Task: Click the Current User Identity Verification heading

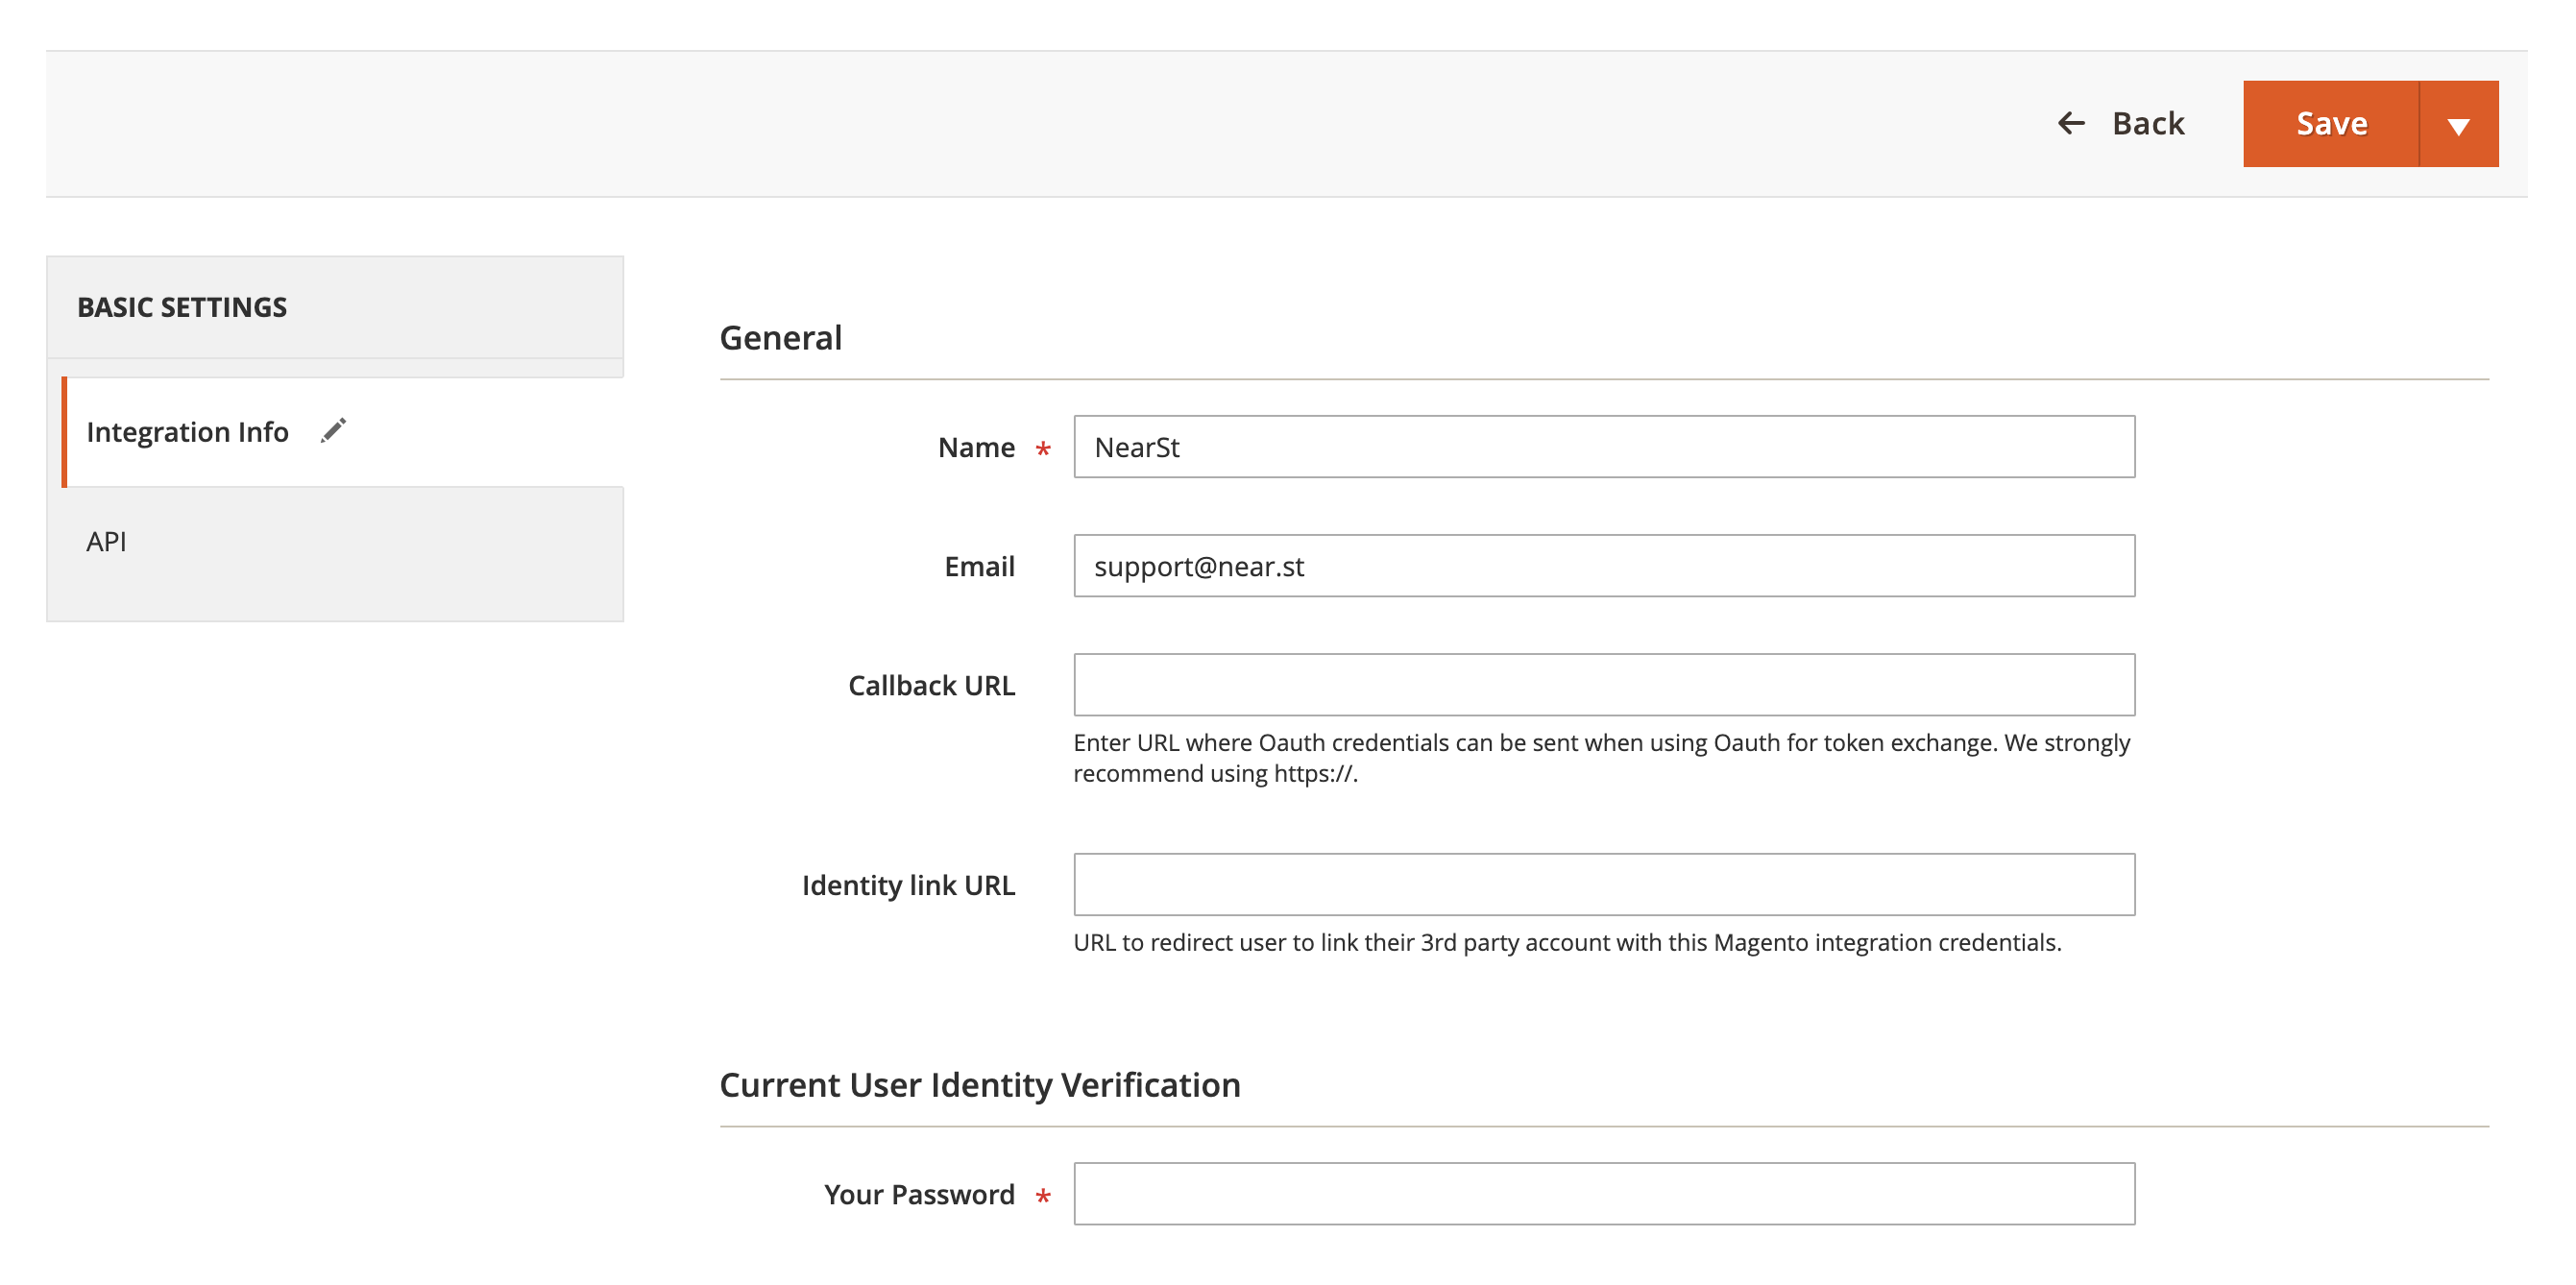Action: (x=979, y=1085)
